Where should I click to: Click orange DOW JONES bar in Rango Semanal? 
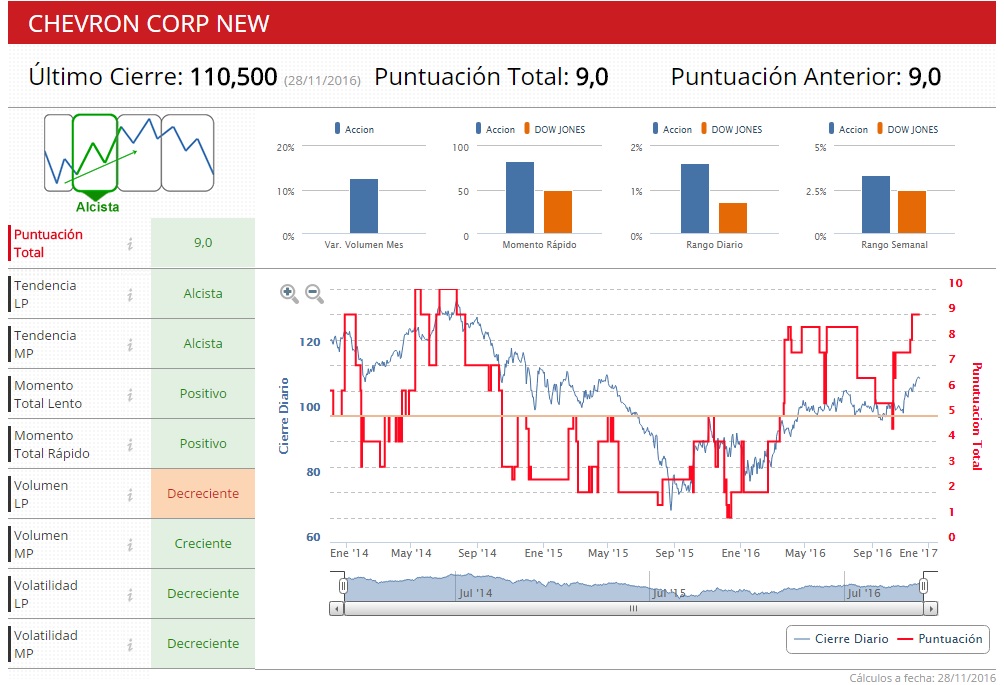[912, 212]
